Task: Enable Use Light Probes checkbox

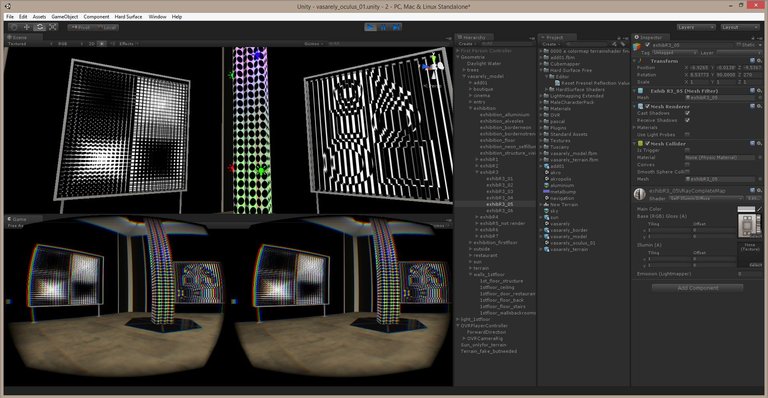Action: point(687,134)
